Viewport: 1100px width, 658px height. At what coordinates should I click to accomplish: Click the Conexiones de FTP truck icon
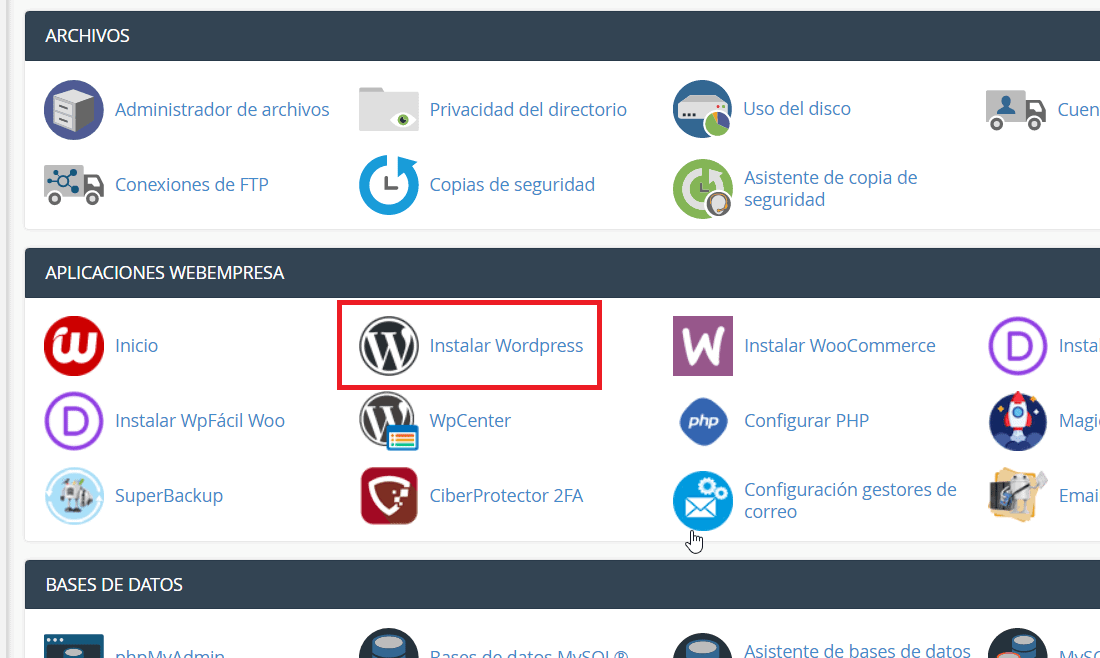(74, 185)
